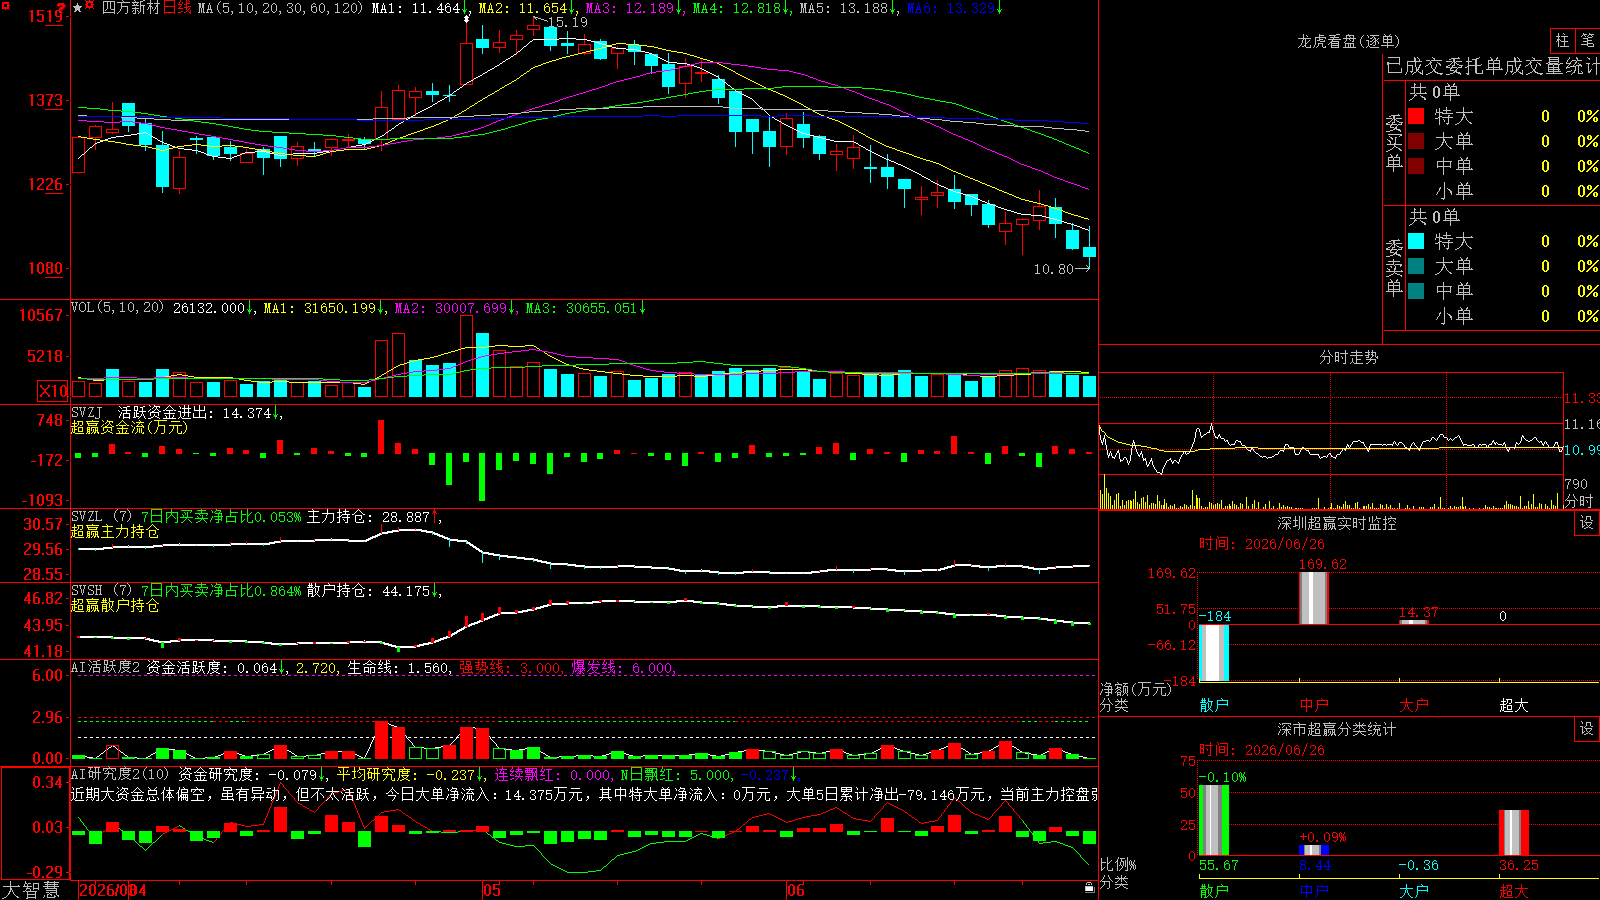This screenshot has width=1600, height=900.
Task: Click the 分时走势 panel title
Action: point(1348,357)
